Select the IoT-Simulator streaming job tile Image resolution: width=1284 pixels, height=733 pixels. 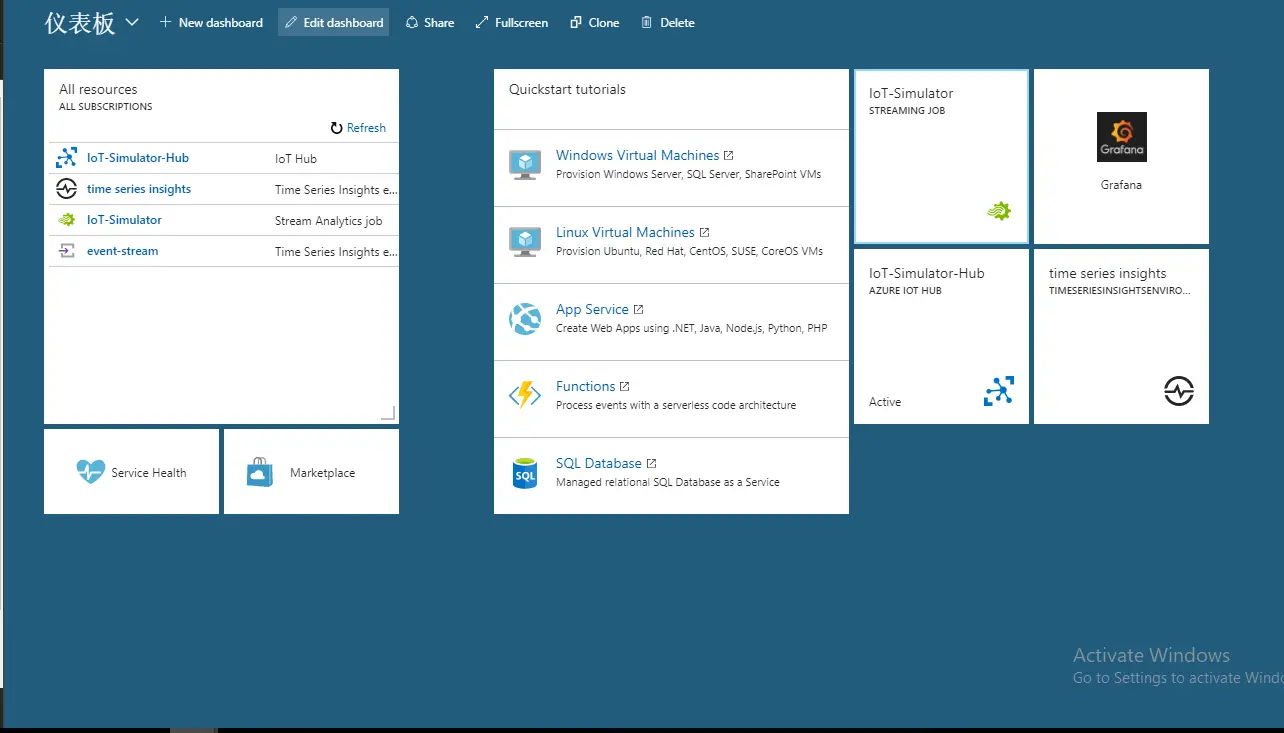941,156
